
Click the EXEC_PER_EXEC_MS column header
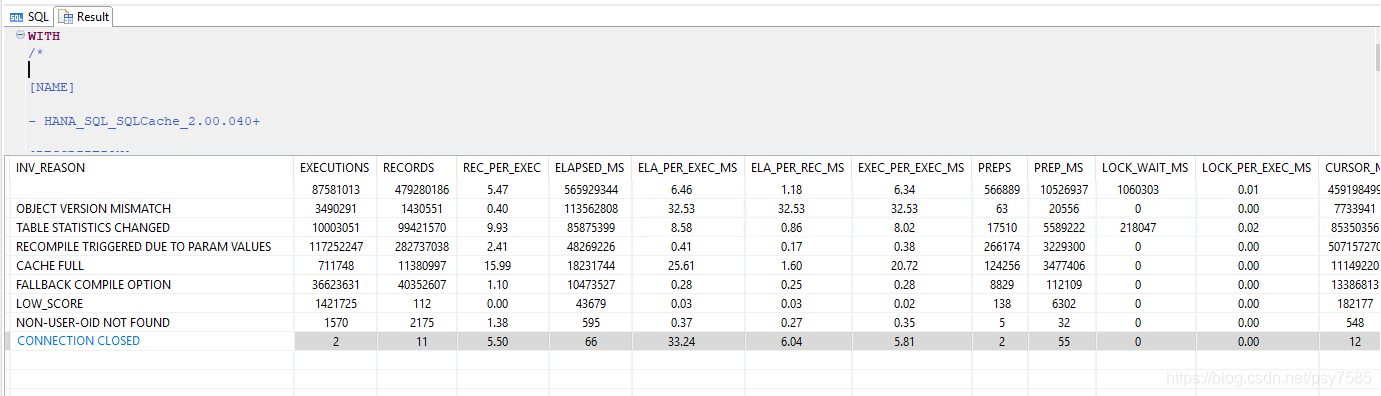[911, 167]
